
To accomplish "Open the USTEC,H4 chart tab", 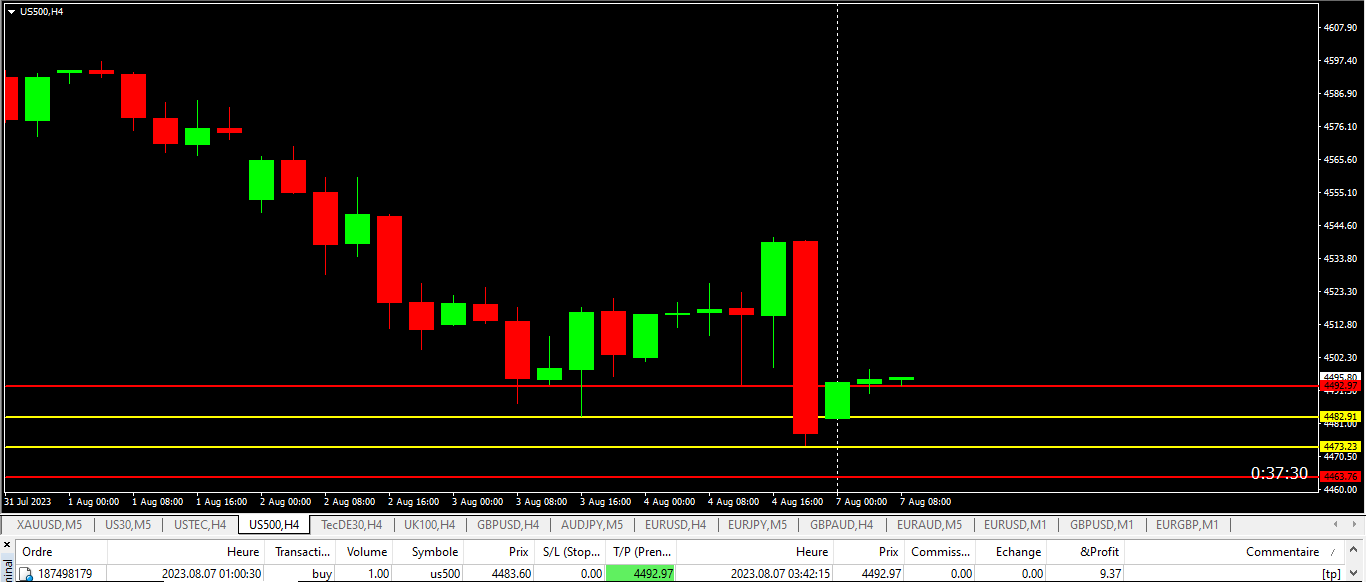I will coord(200,525).
